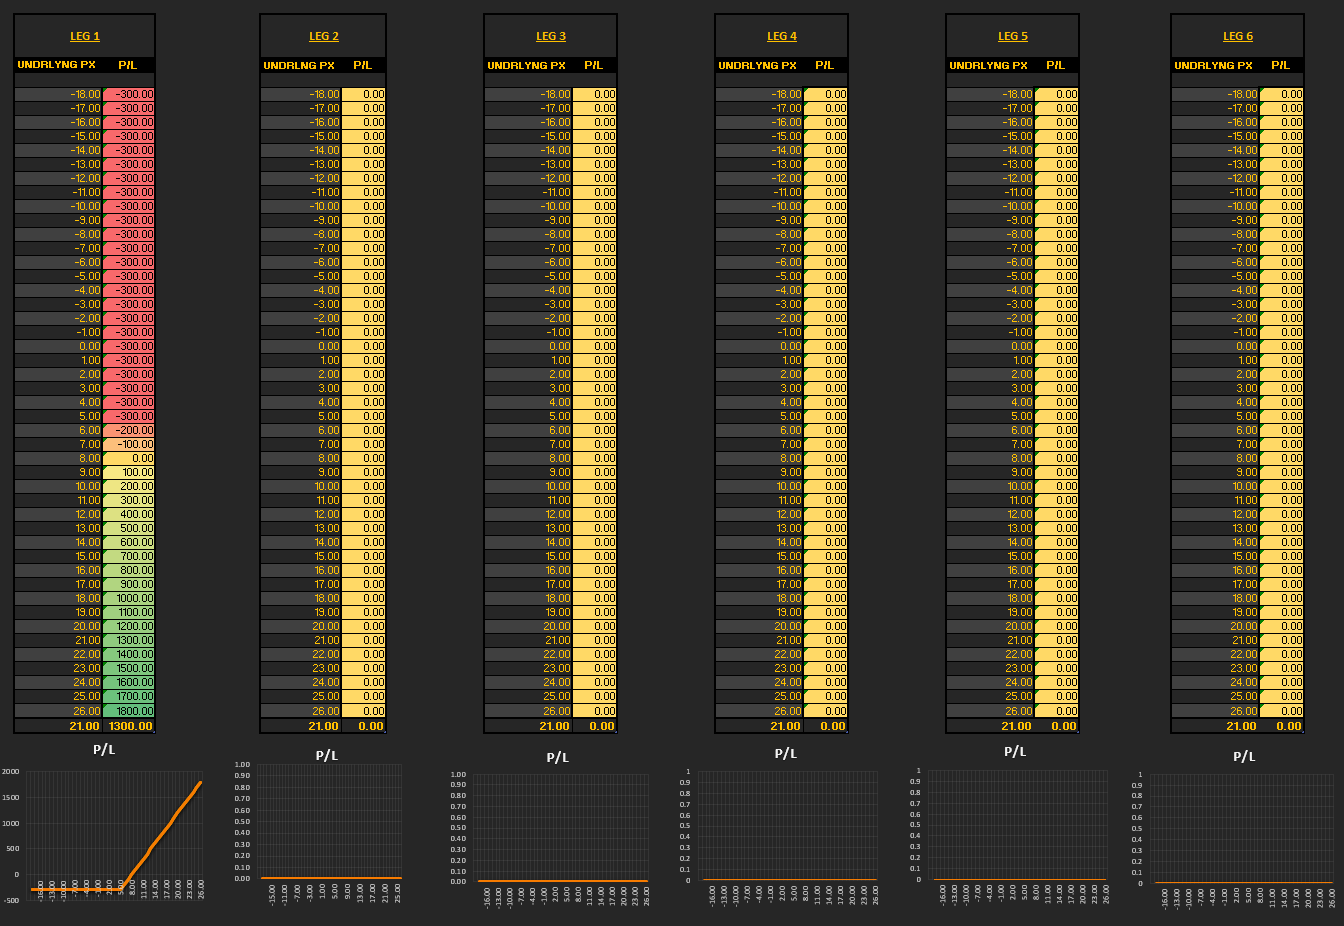Select the P/L column header in LEG 2
The height and width of the screenshot is (926, 1344).
[x=363, y=65]
